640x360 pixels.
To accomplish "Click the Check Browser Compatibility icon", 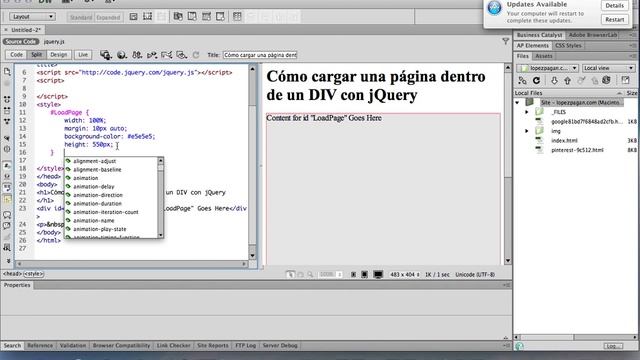I will 167,55.
